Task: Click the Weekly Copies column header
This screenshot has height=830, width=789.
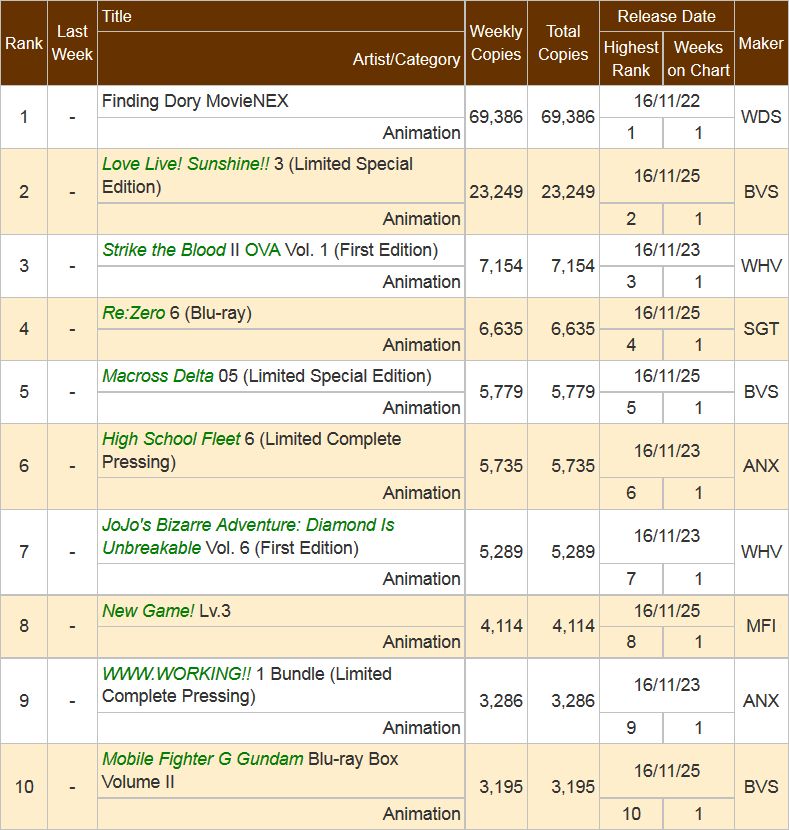Action: click(x=496, y=43)
